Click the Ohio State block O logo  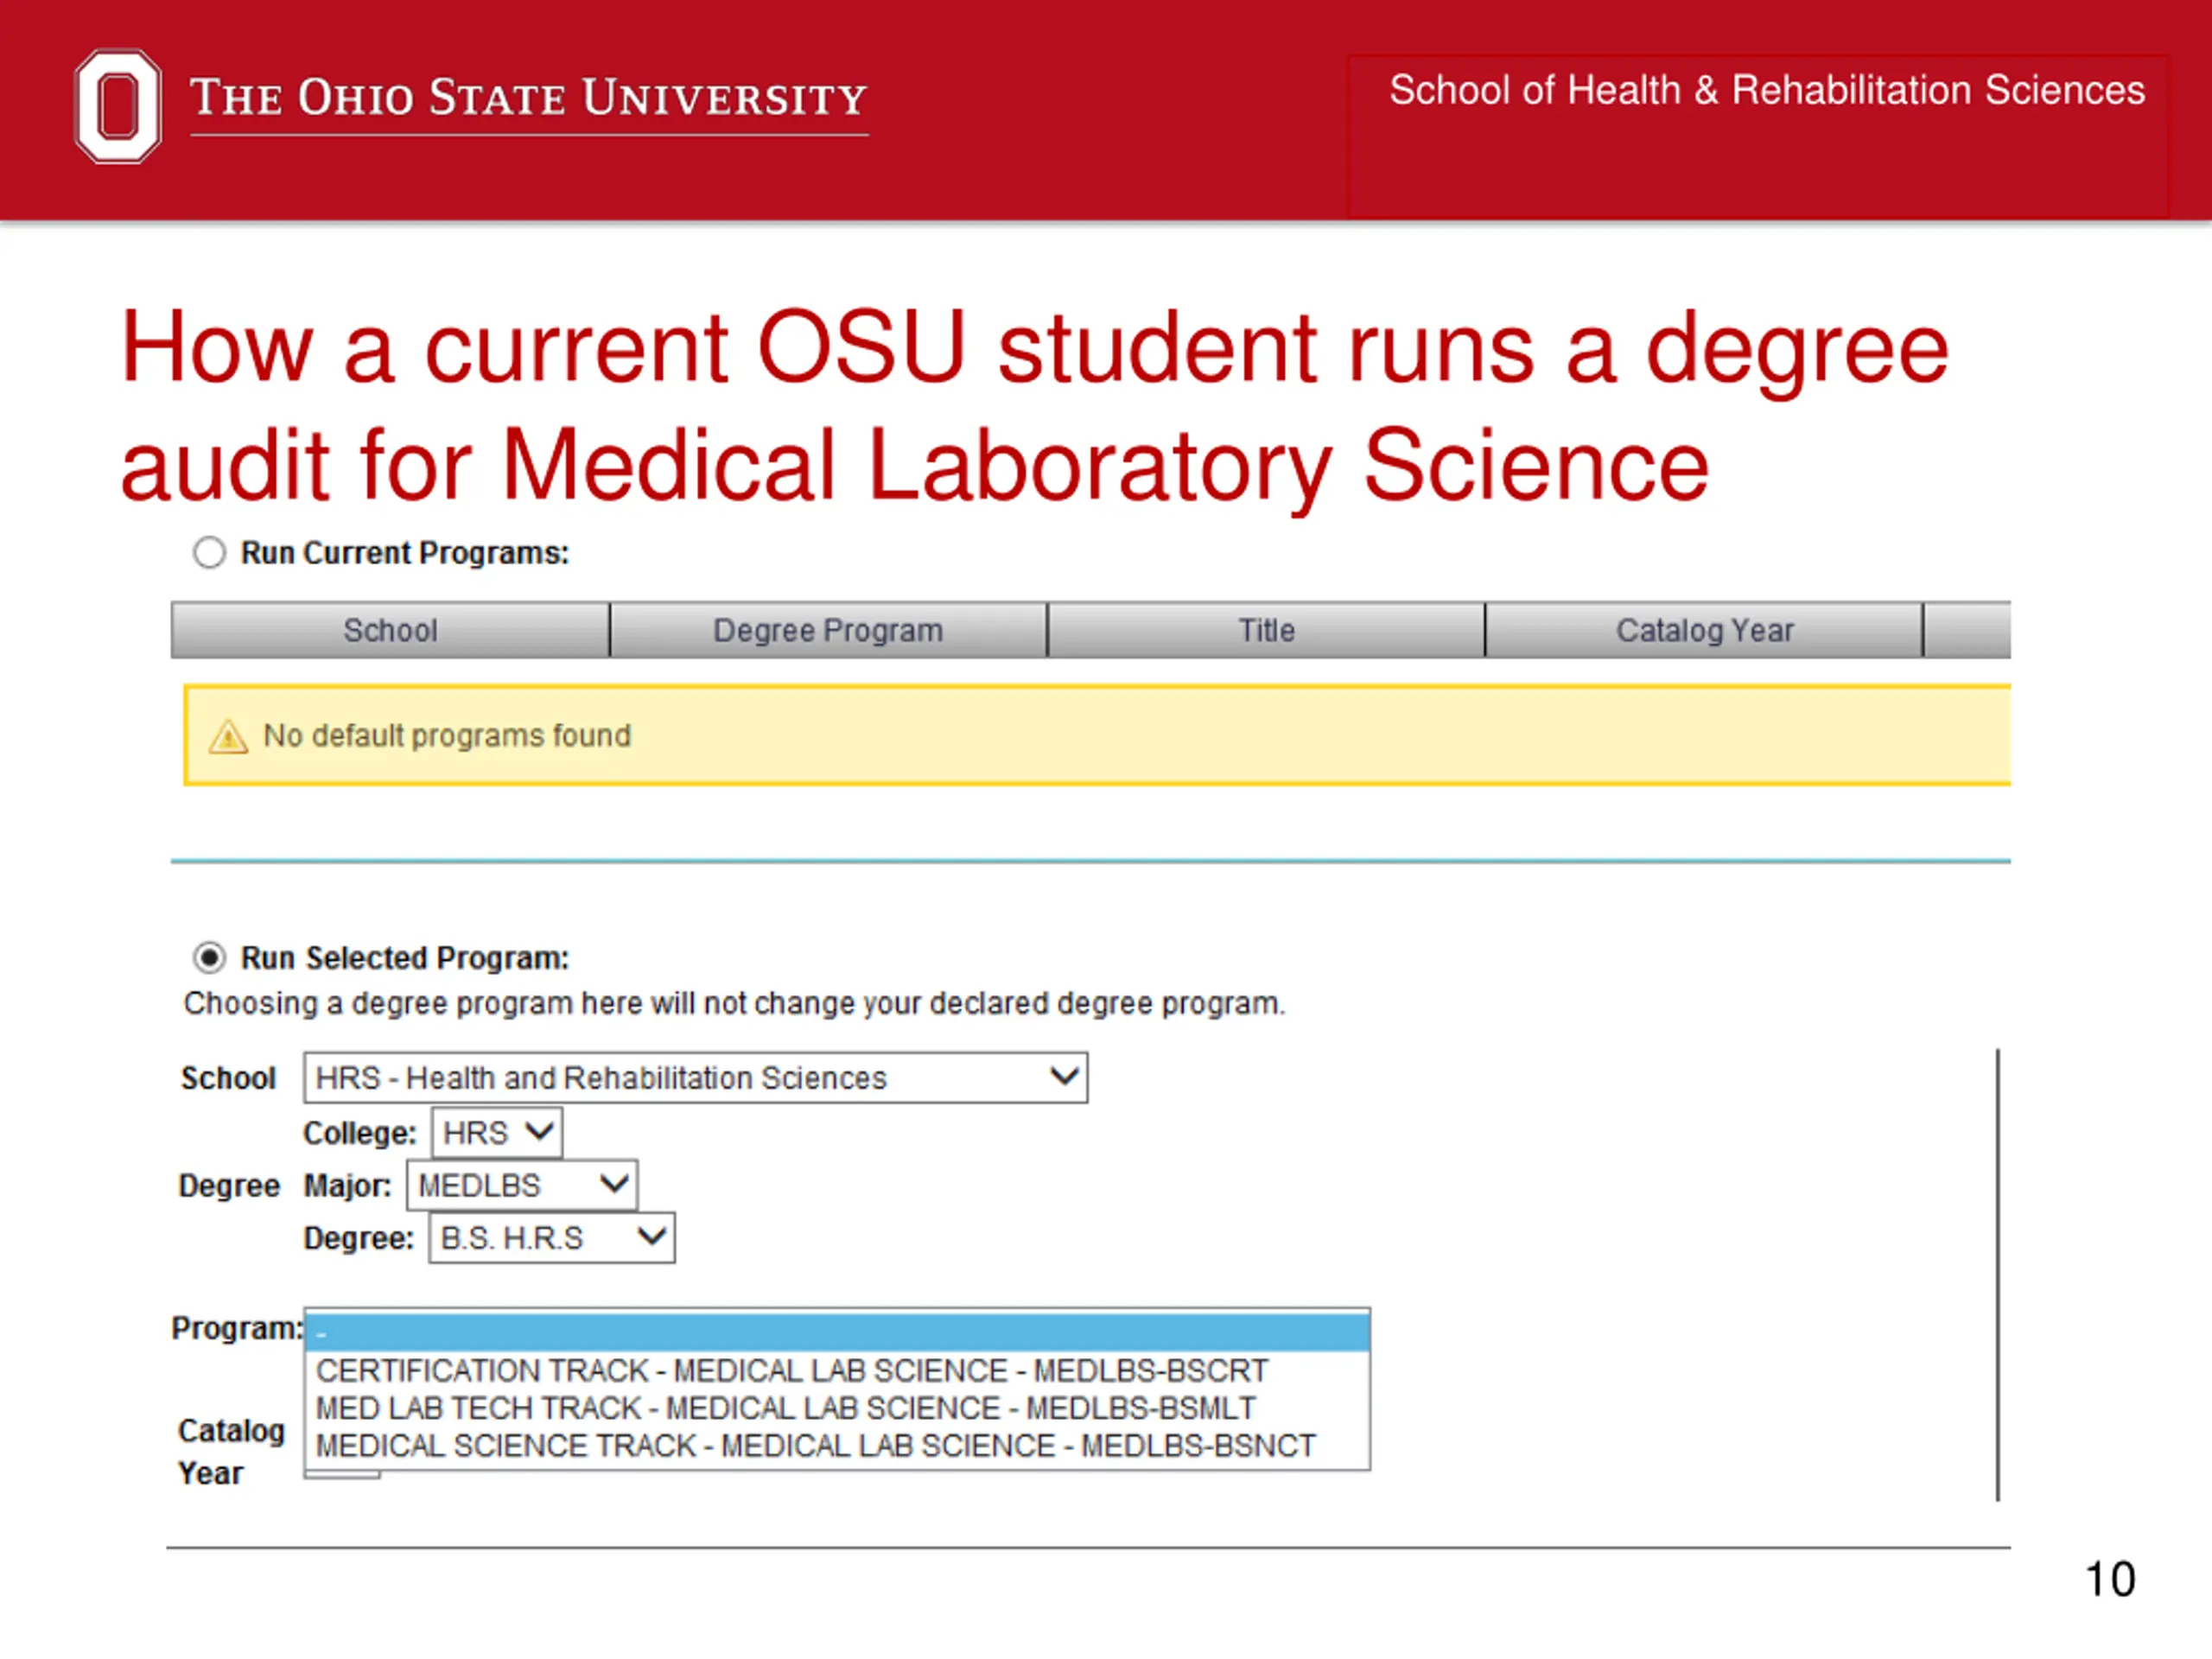pyautogui.click(x=118, y=106)
